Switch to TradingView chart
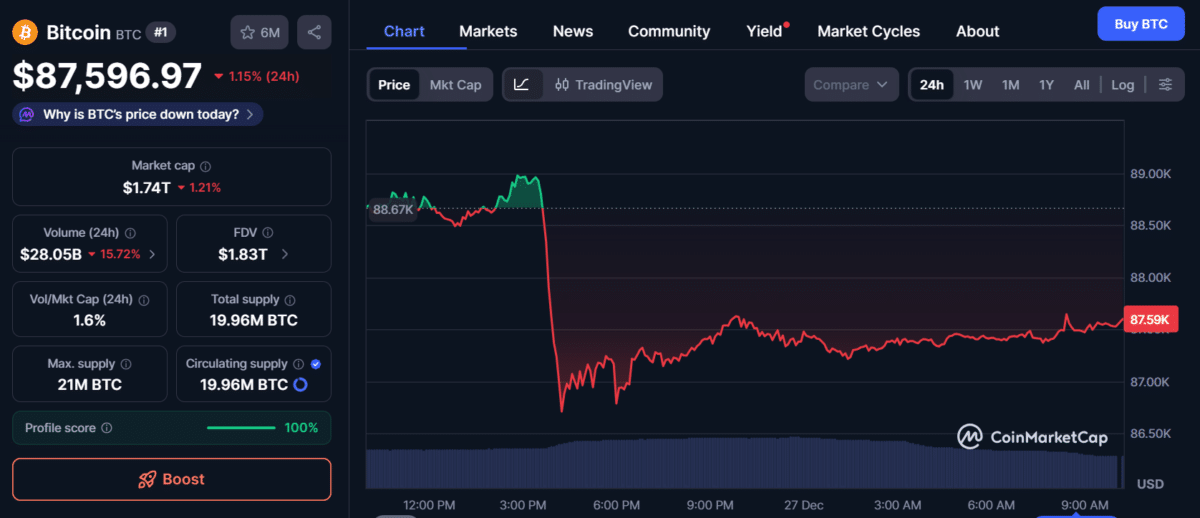This screenshot has width=1200, height=518. tap(602, 85)
